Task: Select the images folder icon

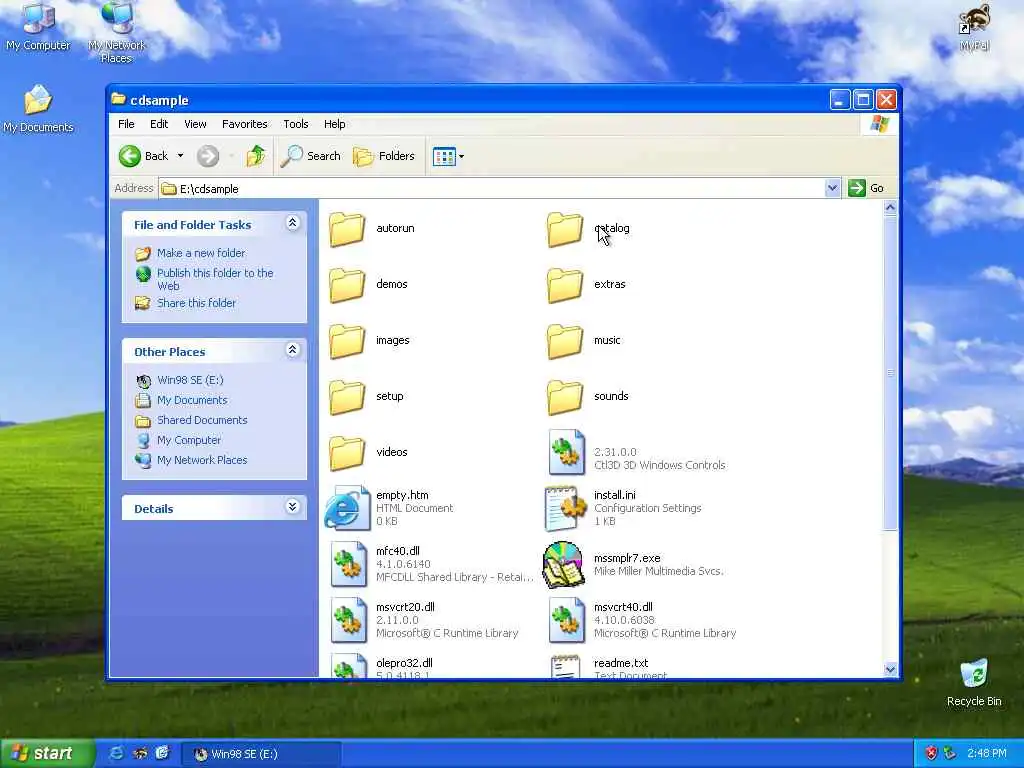Action: [x=347, y=341]
